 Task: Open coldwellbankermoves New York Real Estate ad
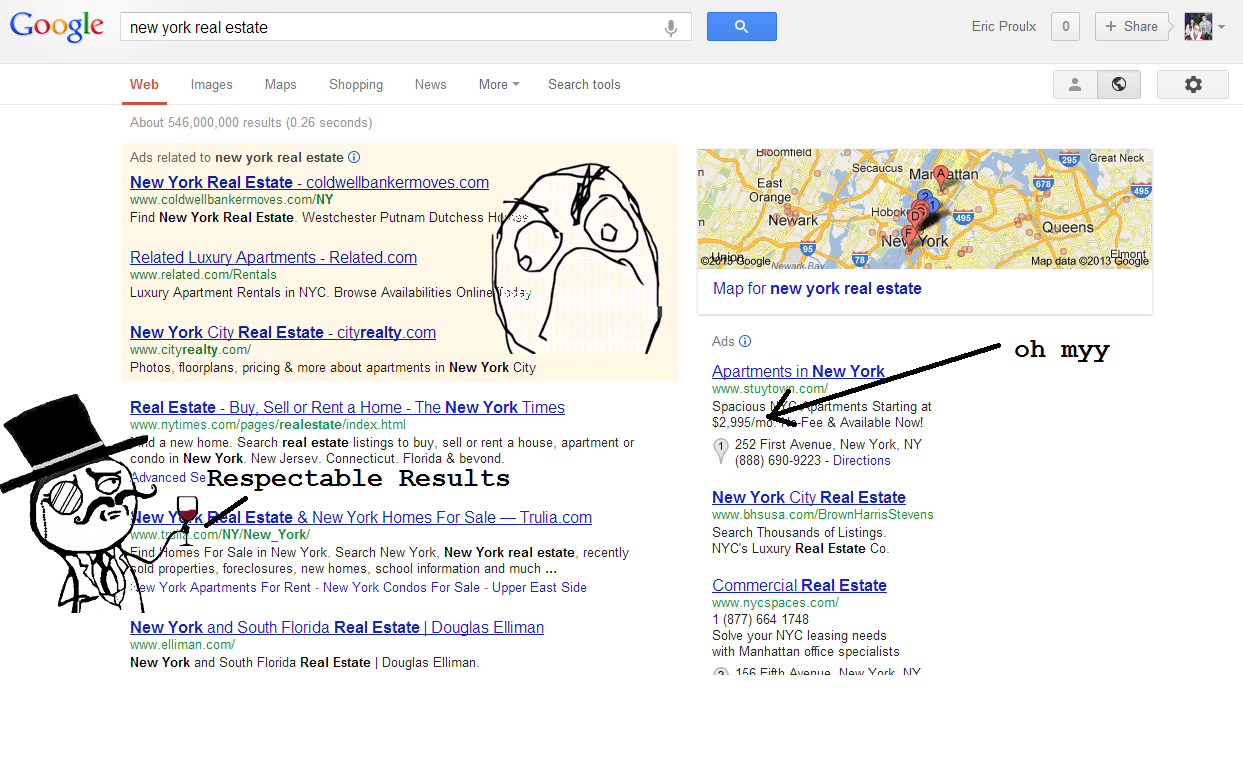point(309,182)
